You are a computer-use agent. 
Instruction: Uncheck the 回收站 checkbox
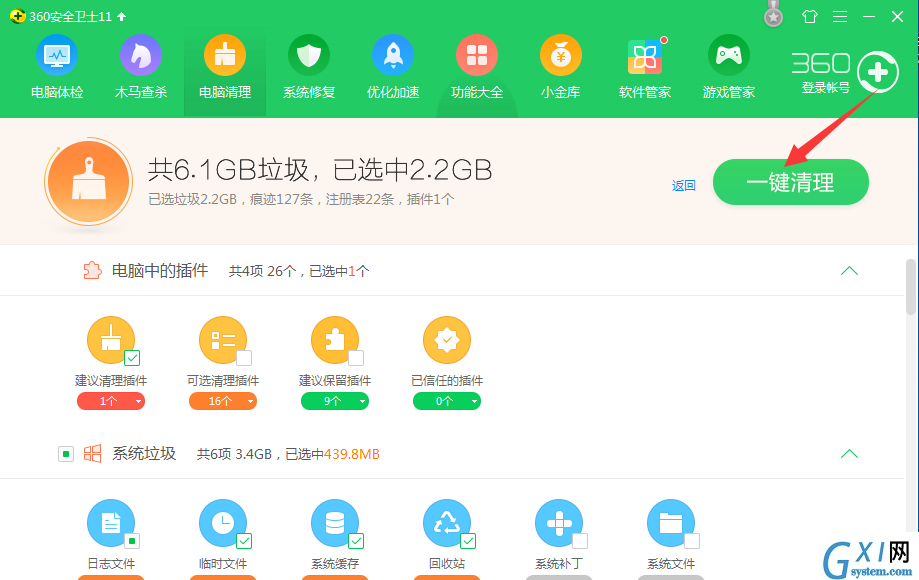coord(468,541)
